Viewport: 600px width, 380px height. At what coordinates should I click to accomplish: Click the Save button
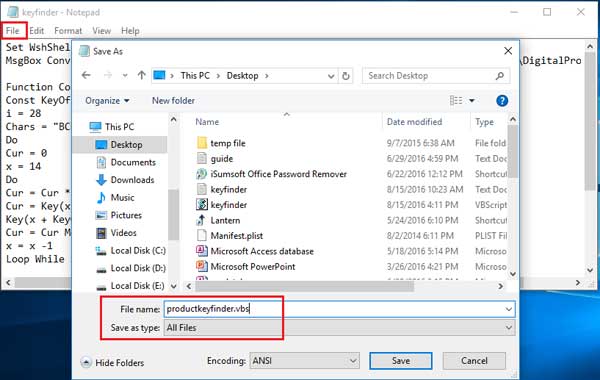click(x=401, y=360)
